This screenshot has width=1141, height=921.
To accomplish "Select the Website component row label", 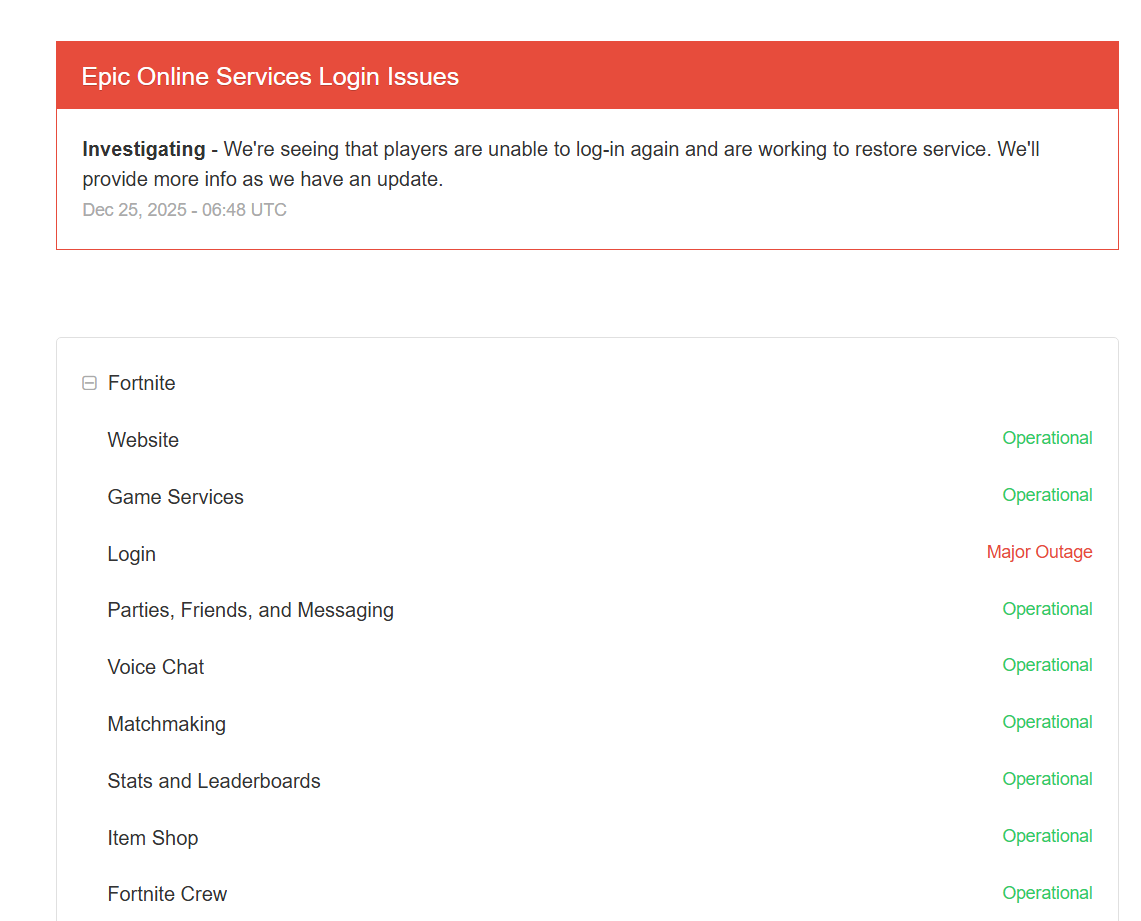I will coord(143,440).
